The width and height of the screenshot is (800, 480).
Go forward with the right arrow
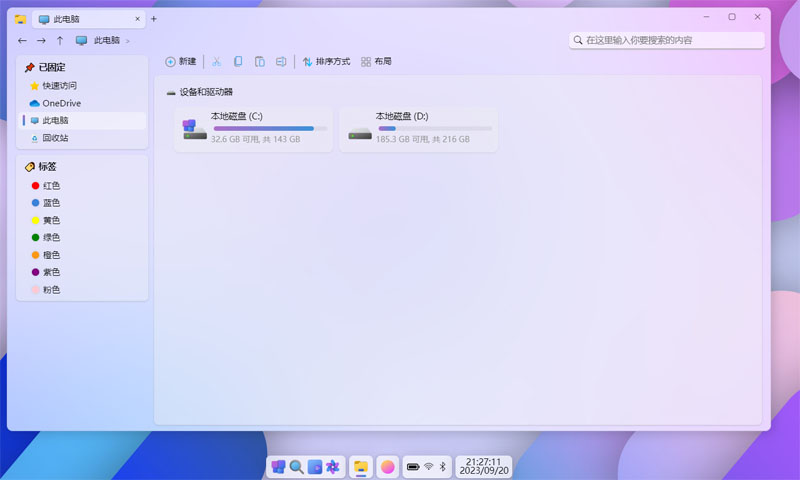coord(41,40)
